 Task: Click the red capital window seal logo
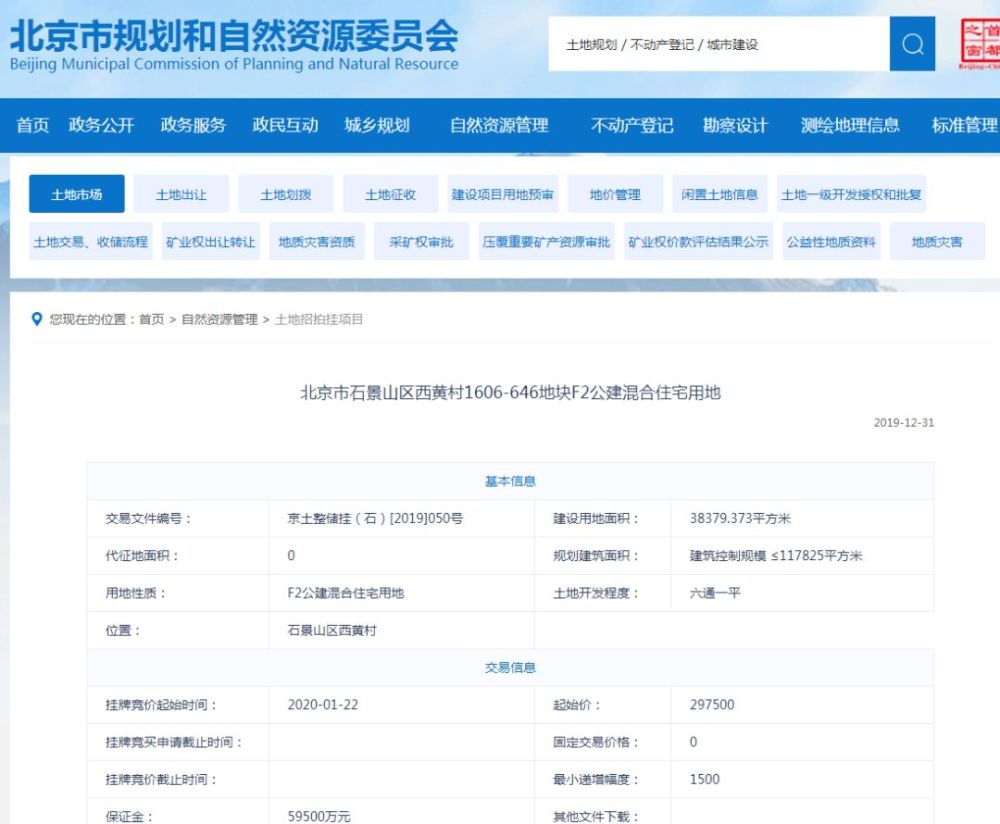click(980, 42)
